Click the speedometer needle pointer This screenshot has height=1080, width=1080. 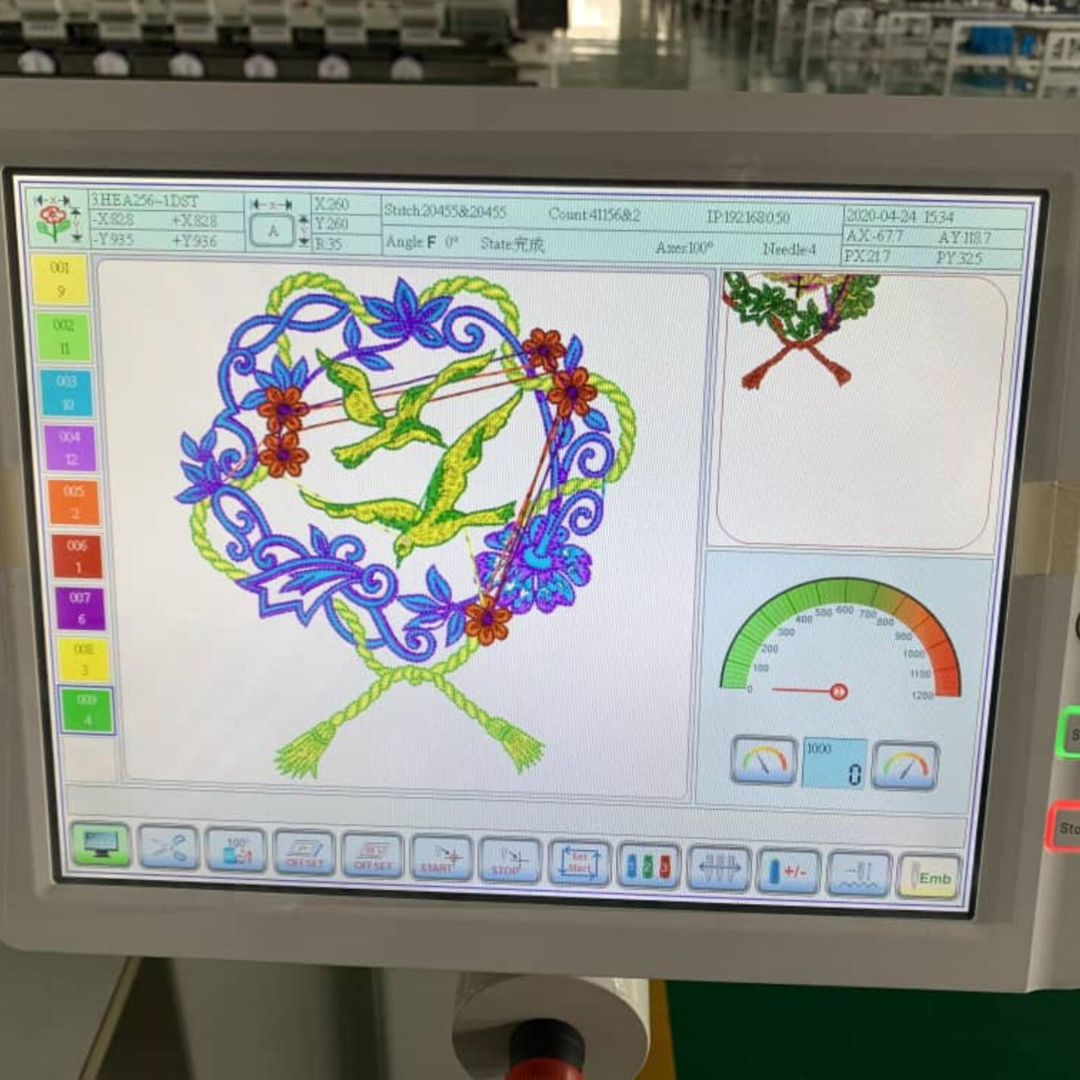tap(810, 690)
